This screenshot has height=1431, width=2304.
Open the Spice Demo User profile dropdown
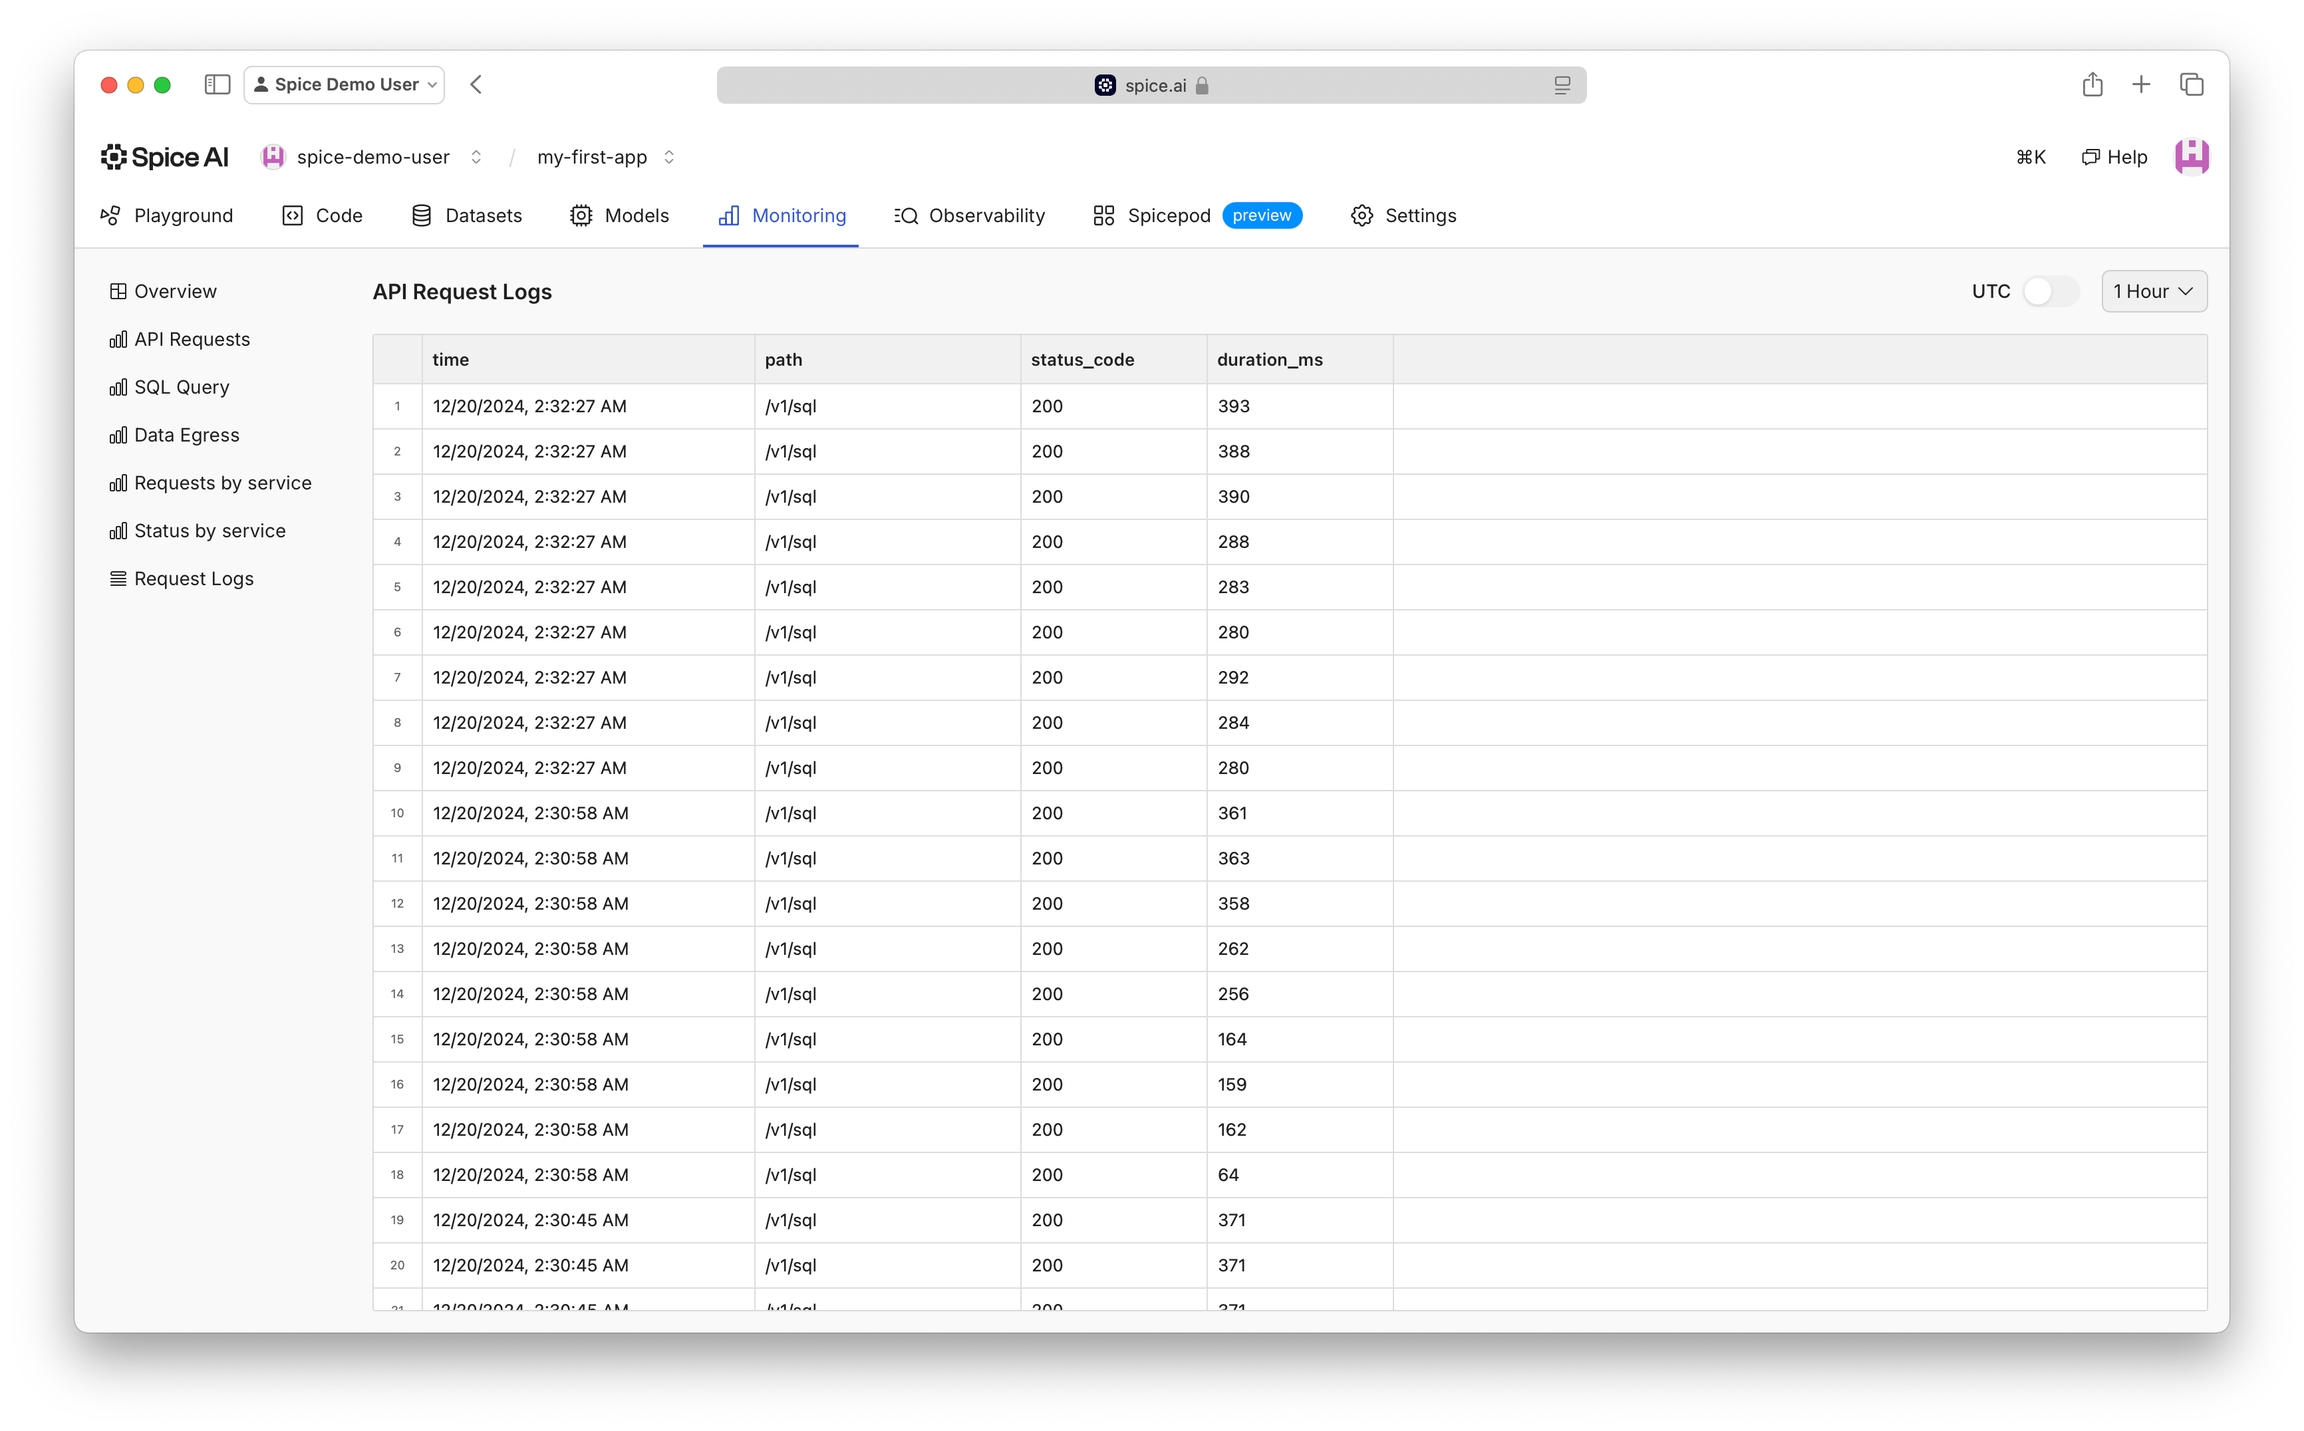tap(345, 85)
